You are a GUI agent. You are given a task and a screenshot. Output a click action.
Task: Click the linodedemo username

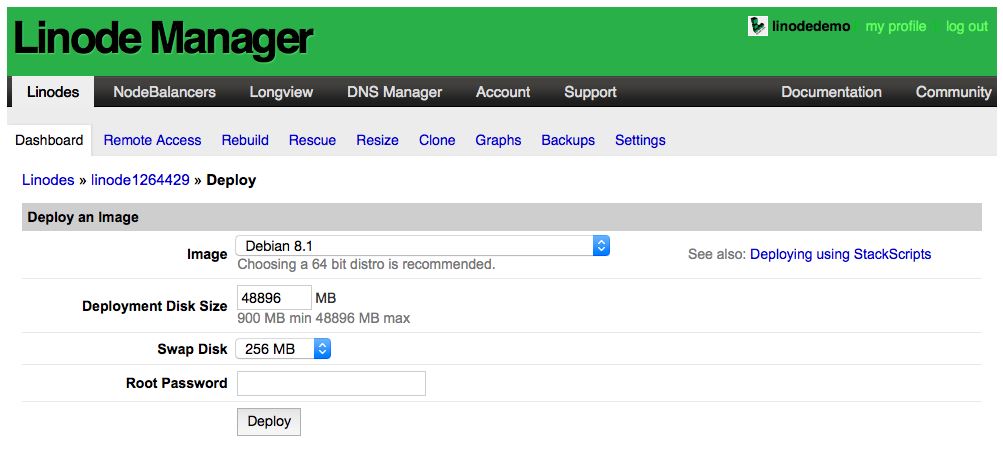[x=811, y=26]
